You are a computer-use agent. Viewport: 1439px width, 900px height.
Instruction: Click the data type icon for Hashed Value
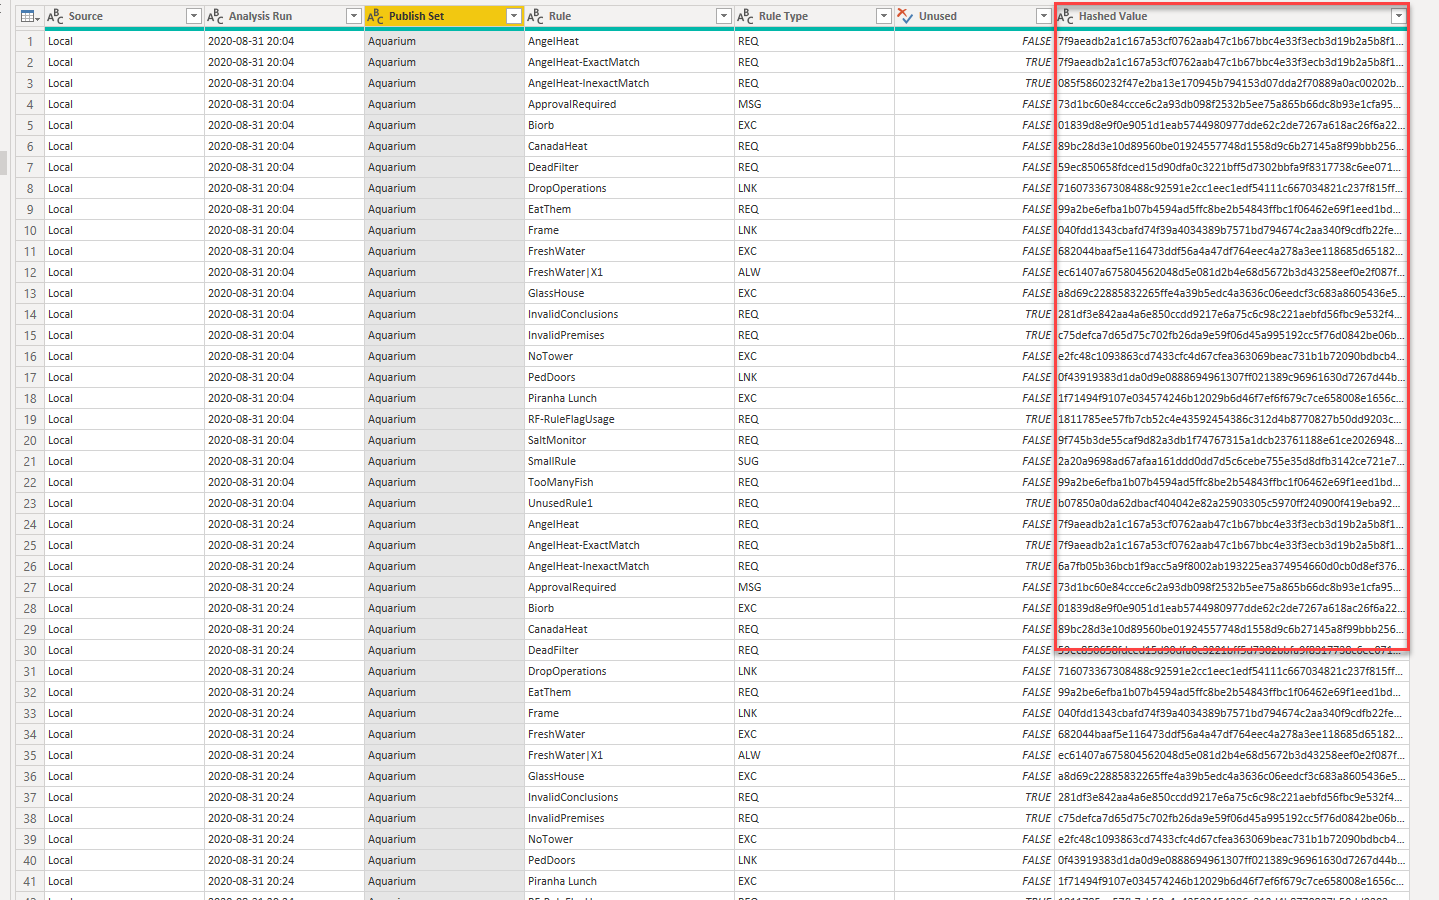coord(1065,16)
